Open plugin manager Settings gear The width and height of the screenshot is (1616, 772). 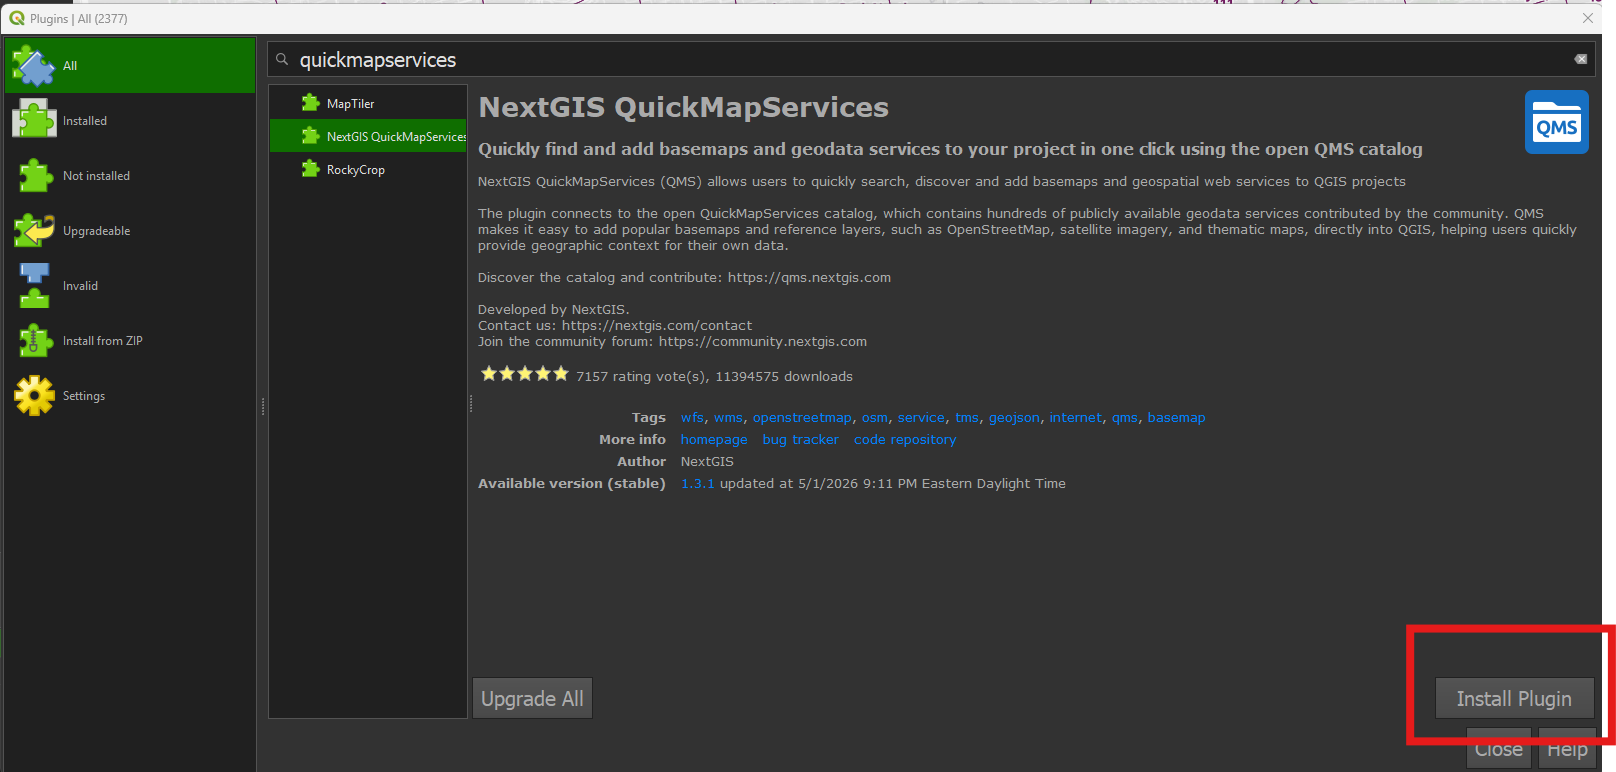34,396
